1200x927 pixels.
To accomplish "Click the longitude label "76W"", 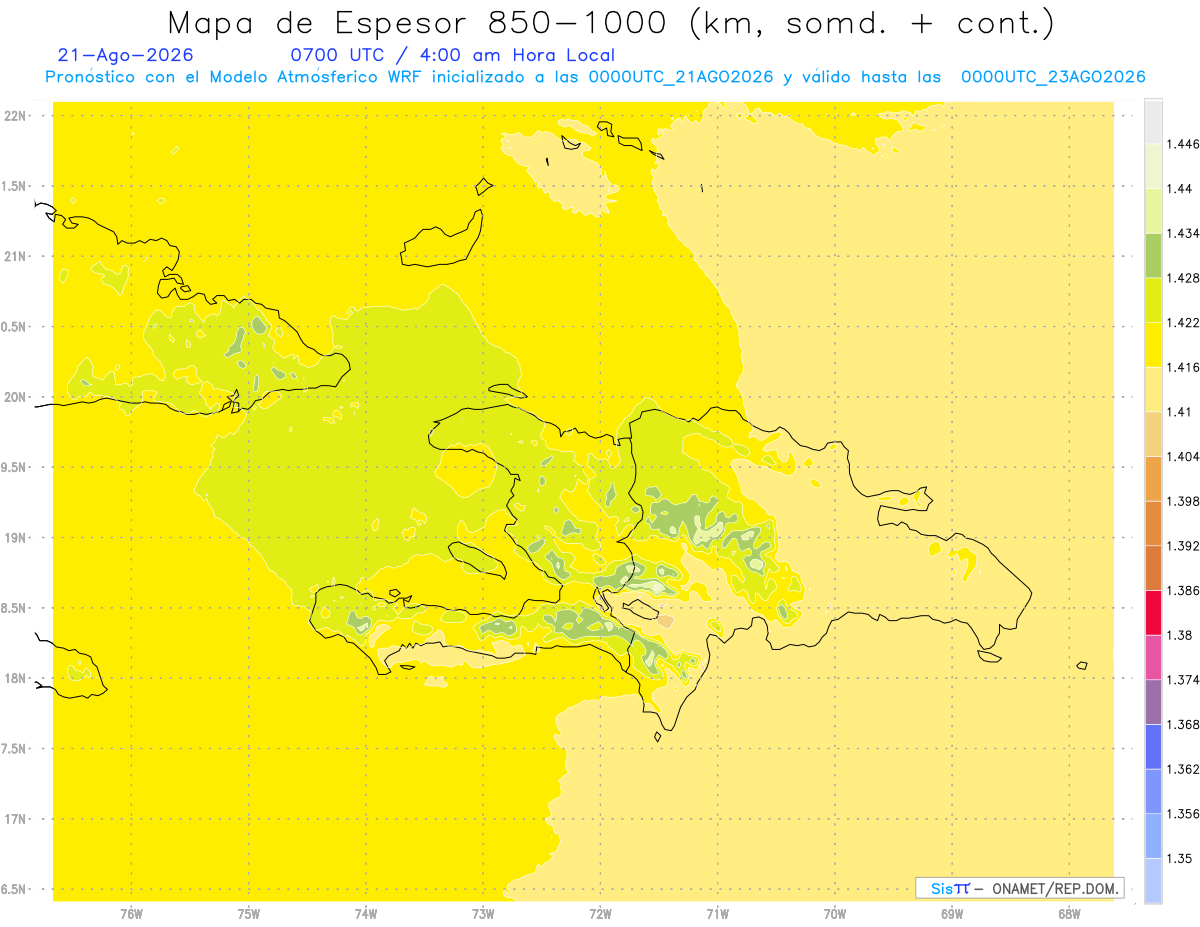I will [131, 913].
